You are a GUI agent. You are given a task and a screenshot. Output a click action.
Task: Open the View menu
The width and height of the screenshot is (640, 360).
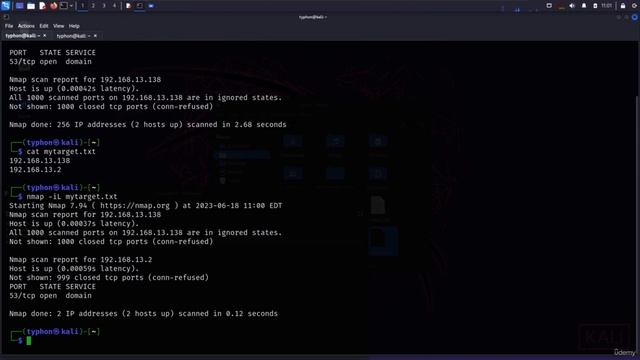[58, 26]
